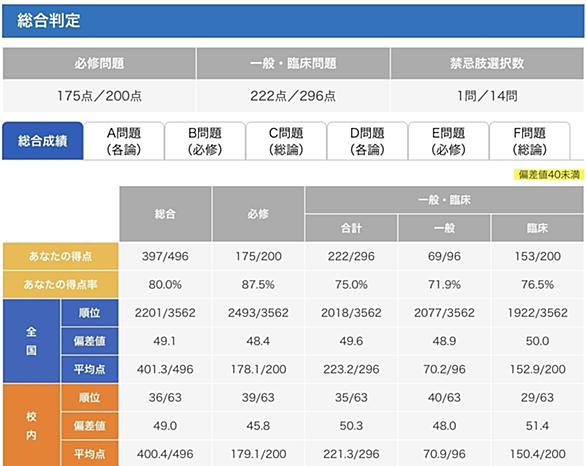Select the 401.3/496 average cell
The width and height of the screenshot is (586, 466).
coord(165,370)
